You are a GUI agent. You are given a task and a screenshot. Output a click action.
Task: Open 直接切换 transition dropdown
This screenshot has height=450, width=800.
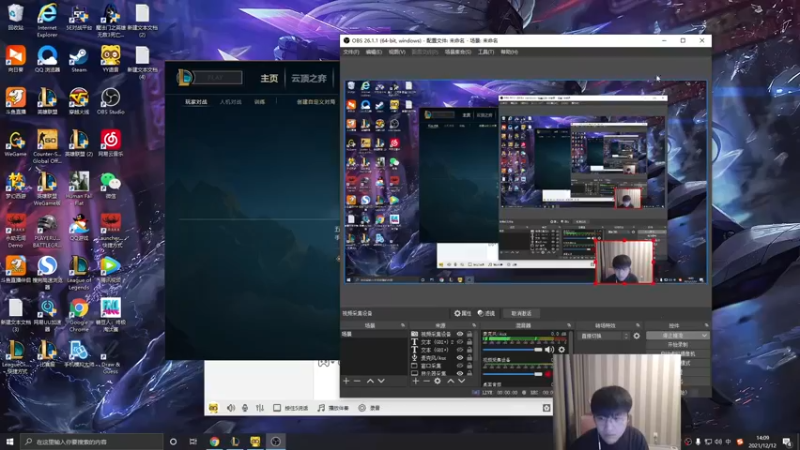[604, 336]
